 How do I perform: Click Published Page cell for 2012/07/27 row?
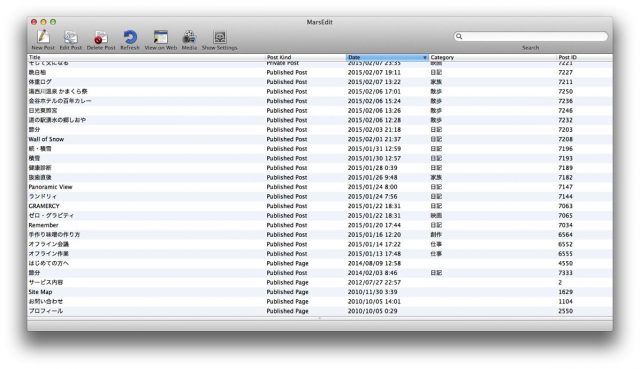tap(287, 282)
